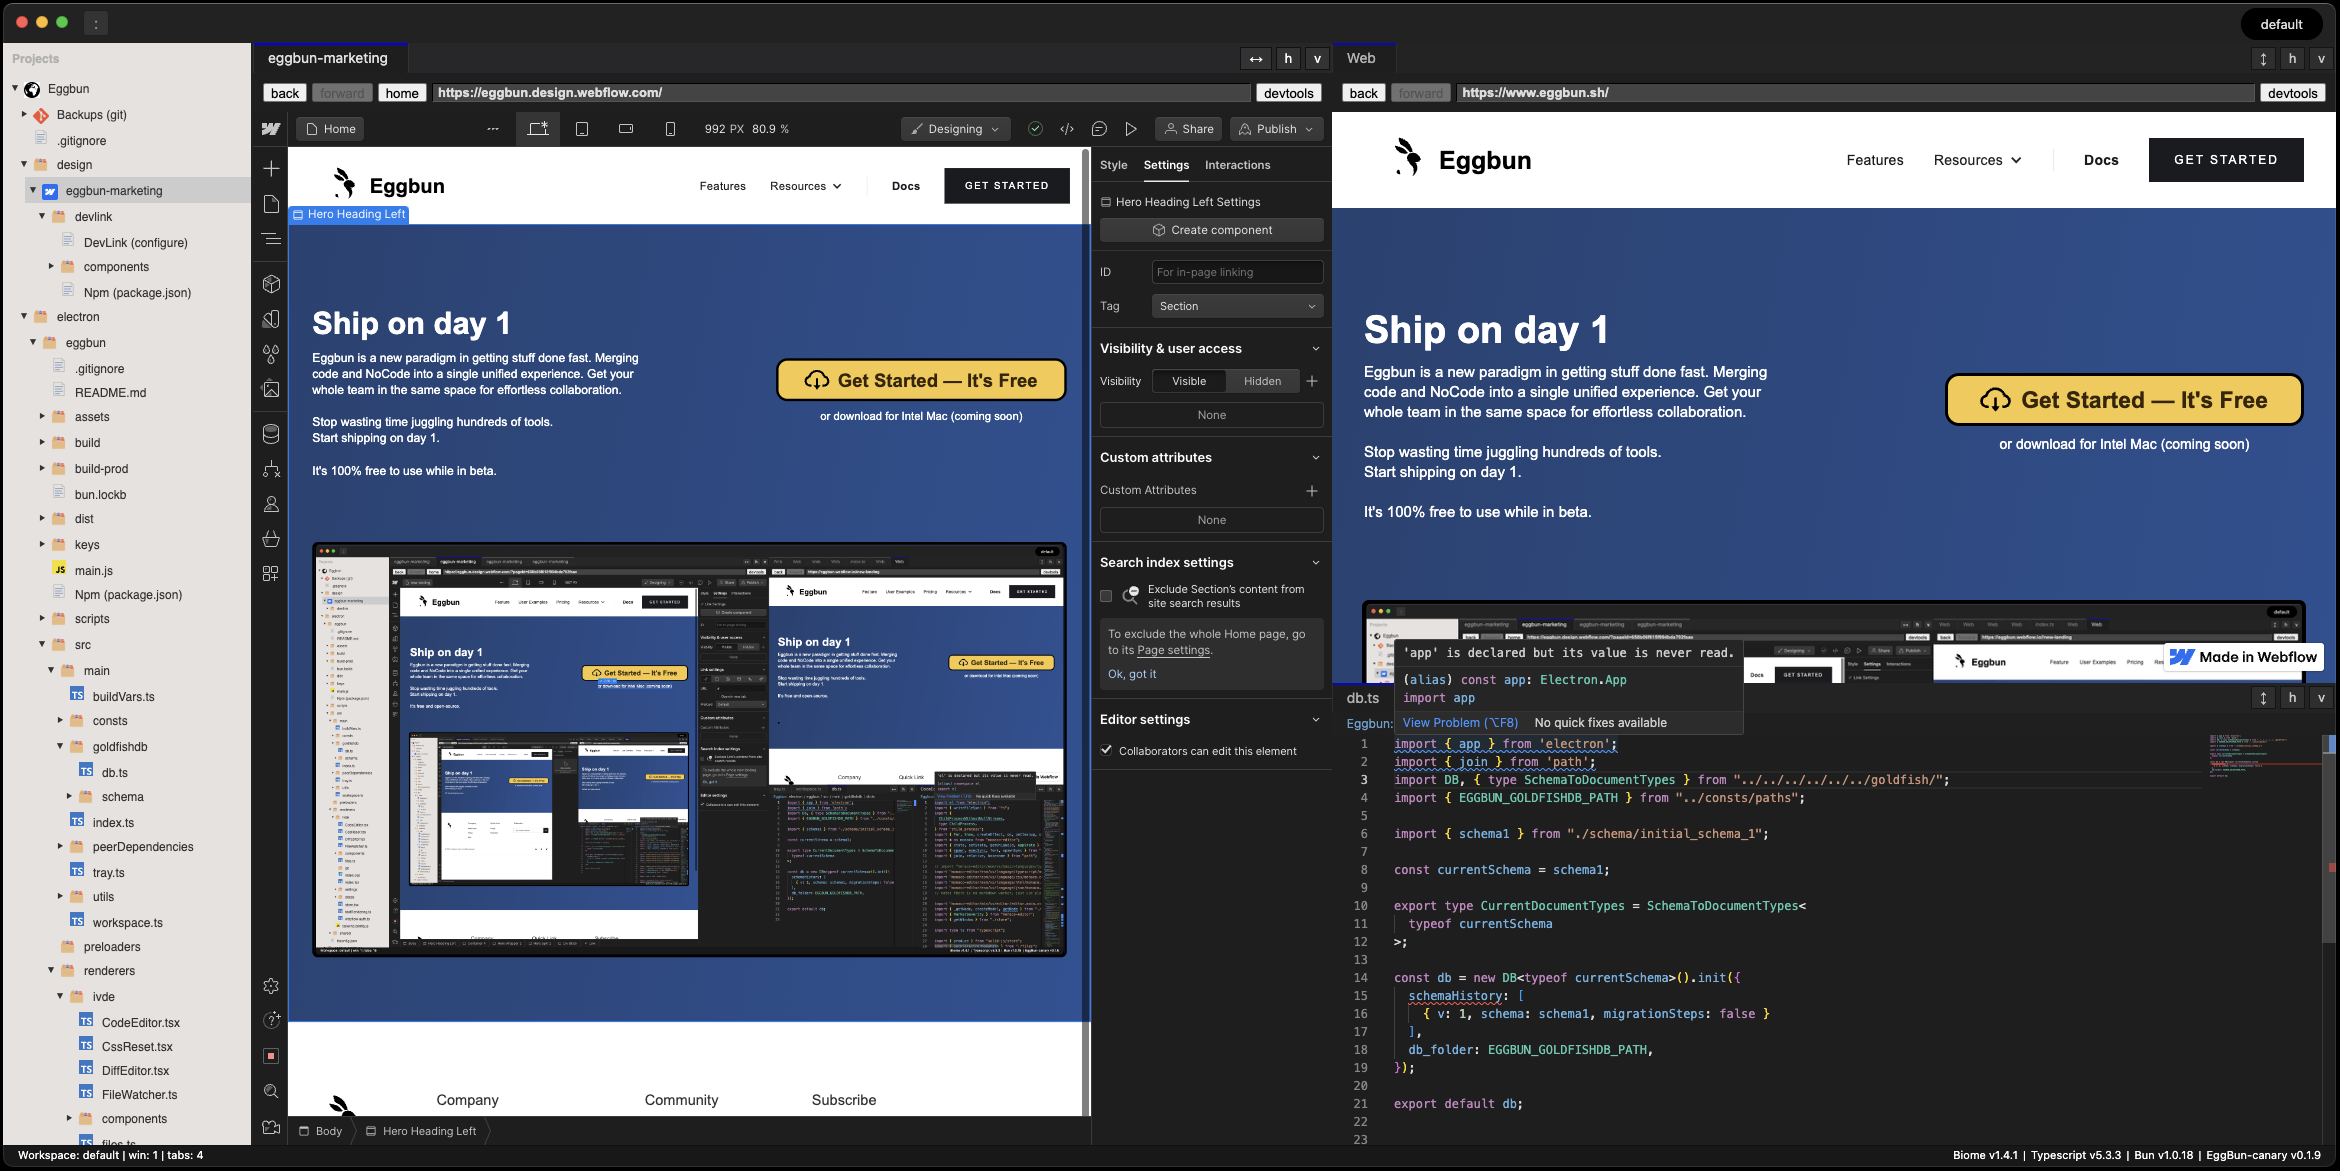Screen dimensions: 2340x1171
Task: Open the Style selectors droplets icon
Action: pyautogui.click(x=271, y=354)
